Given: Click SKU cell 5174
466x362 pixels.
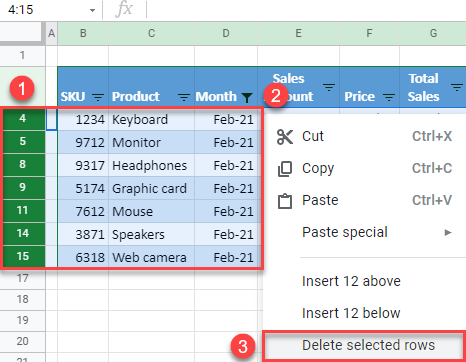Looking at the screenshot, I should (x=83, y=188).
